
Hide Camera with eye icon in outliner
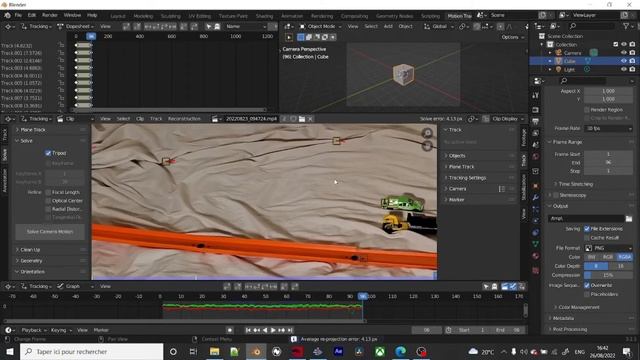[623, 53]
